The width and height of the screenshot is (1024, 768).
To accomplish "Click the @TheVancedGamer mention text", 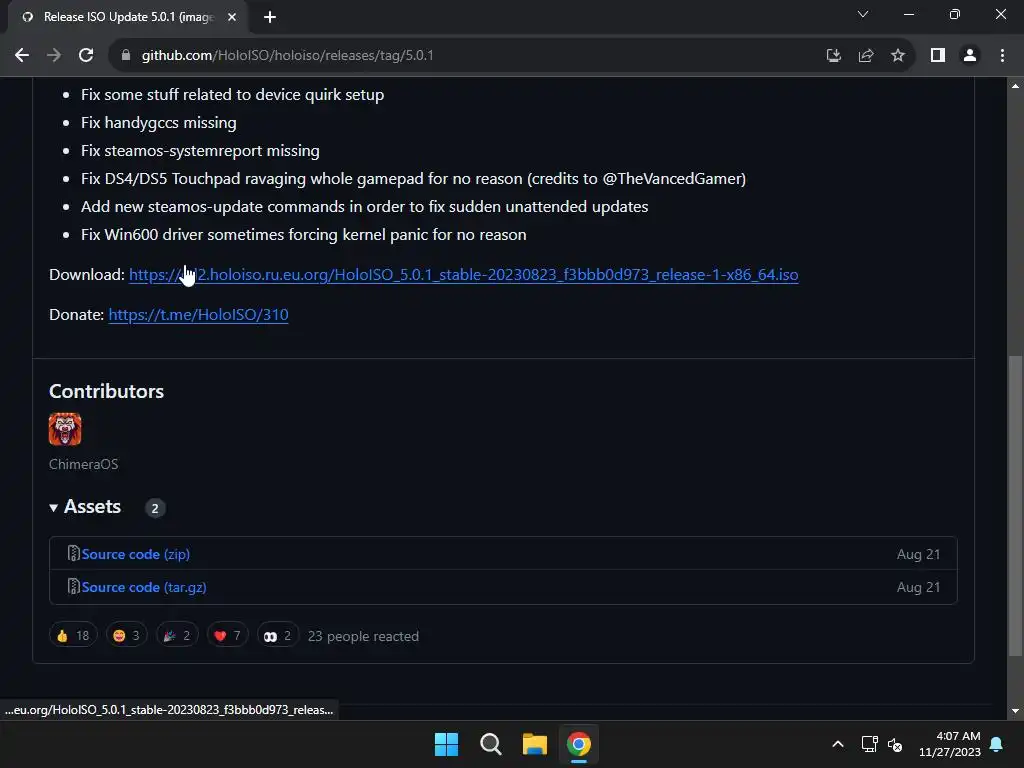I will click(674, 179).
